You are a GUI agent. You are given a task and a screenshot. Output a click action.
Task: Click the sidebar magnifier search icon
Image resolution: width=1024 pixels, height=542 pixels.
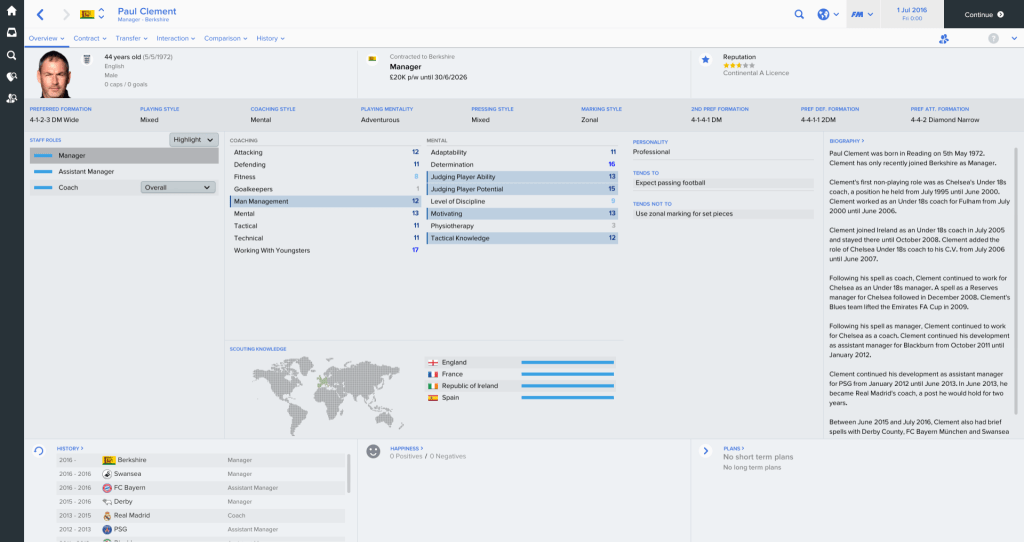click(x=11, y=55)
